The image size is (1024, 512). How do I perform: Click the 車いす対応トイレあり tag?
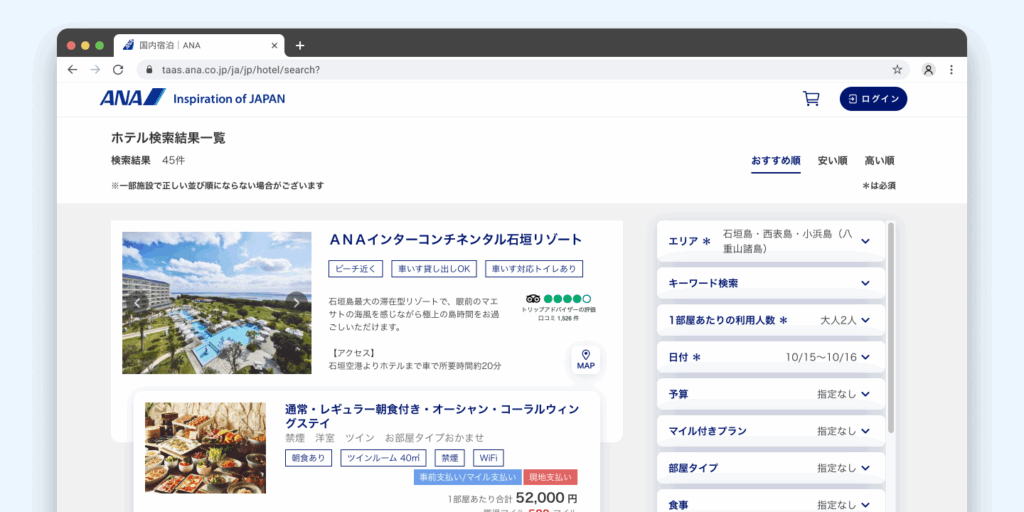pos(534,269)
